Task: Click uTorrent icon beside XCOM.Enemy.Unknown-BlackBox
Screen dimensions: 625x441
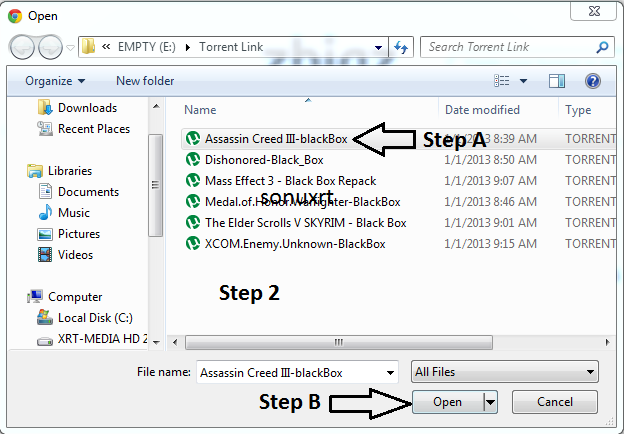Action: [x=193, y=244]
